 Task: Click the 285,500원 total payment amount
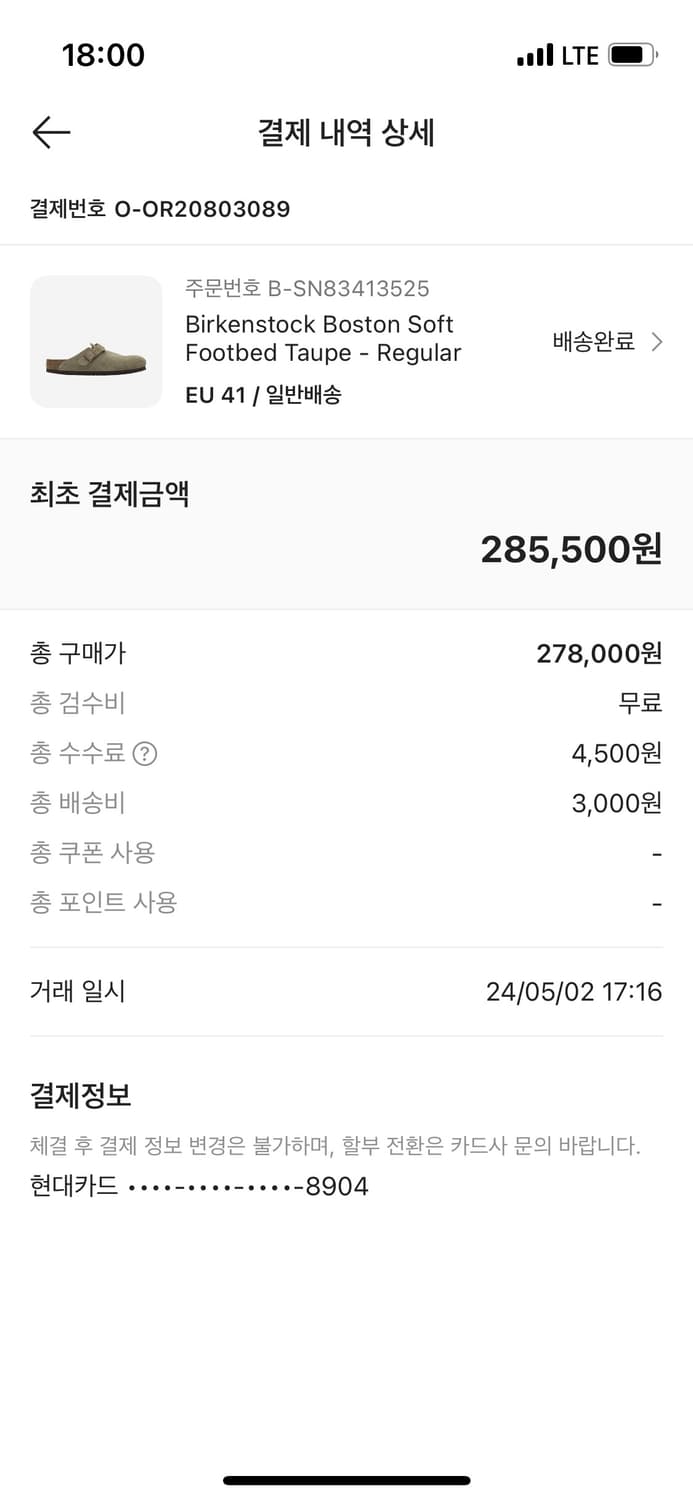point(571,549)
